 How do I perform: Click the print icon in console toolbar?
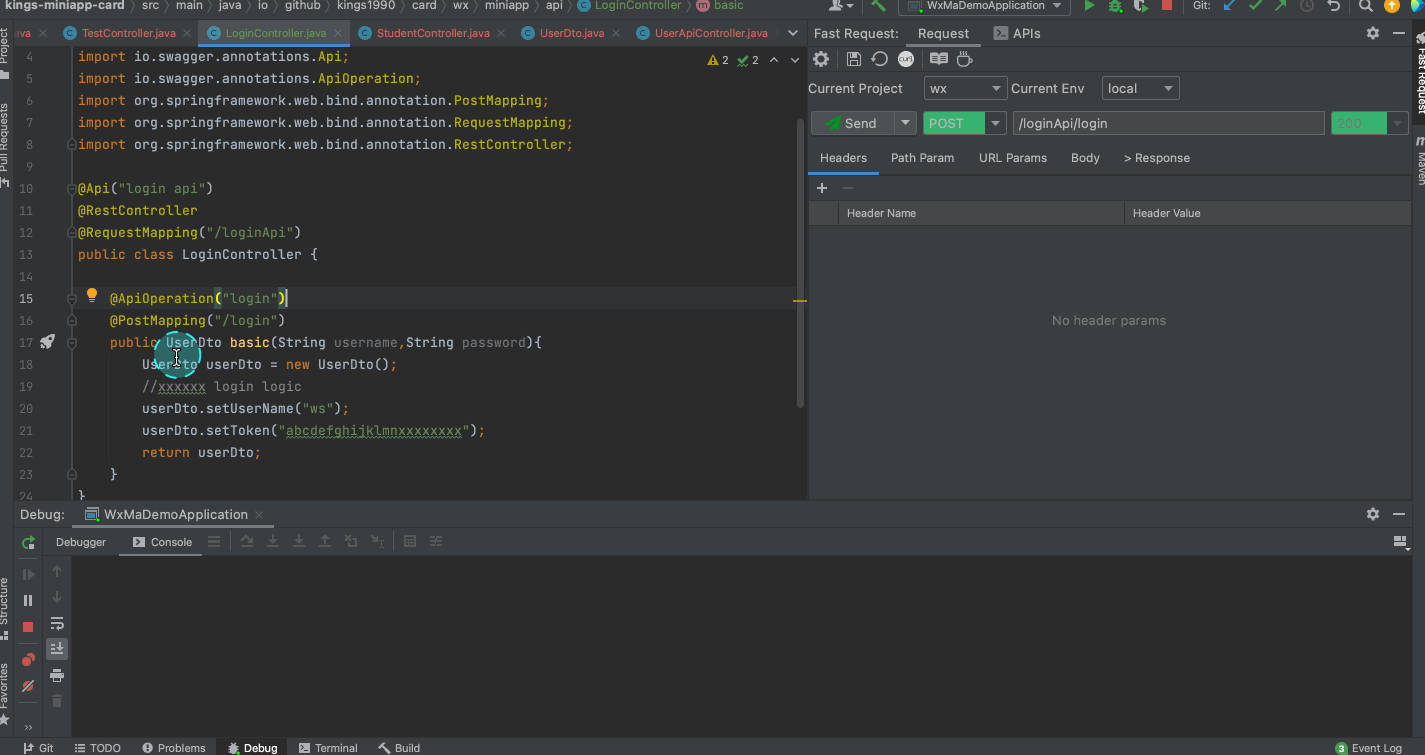pos(57,676)
